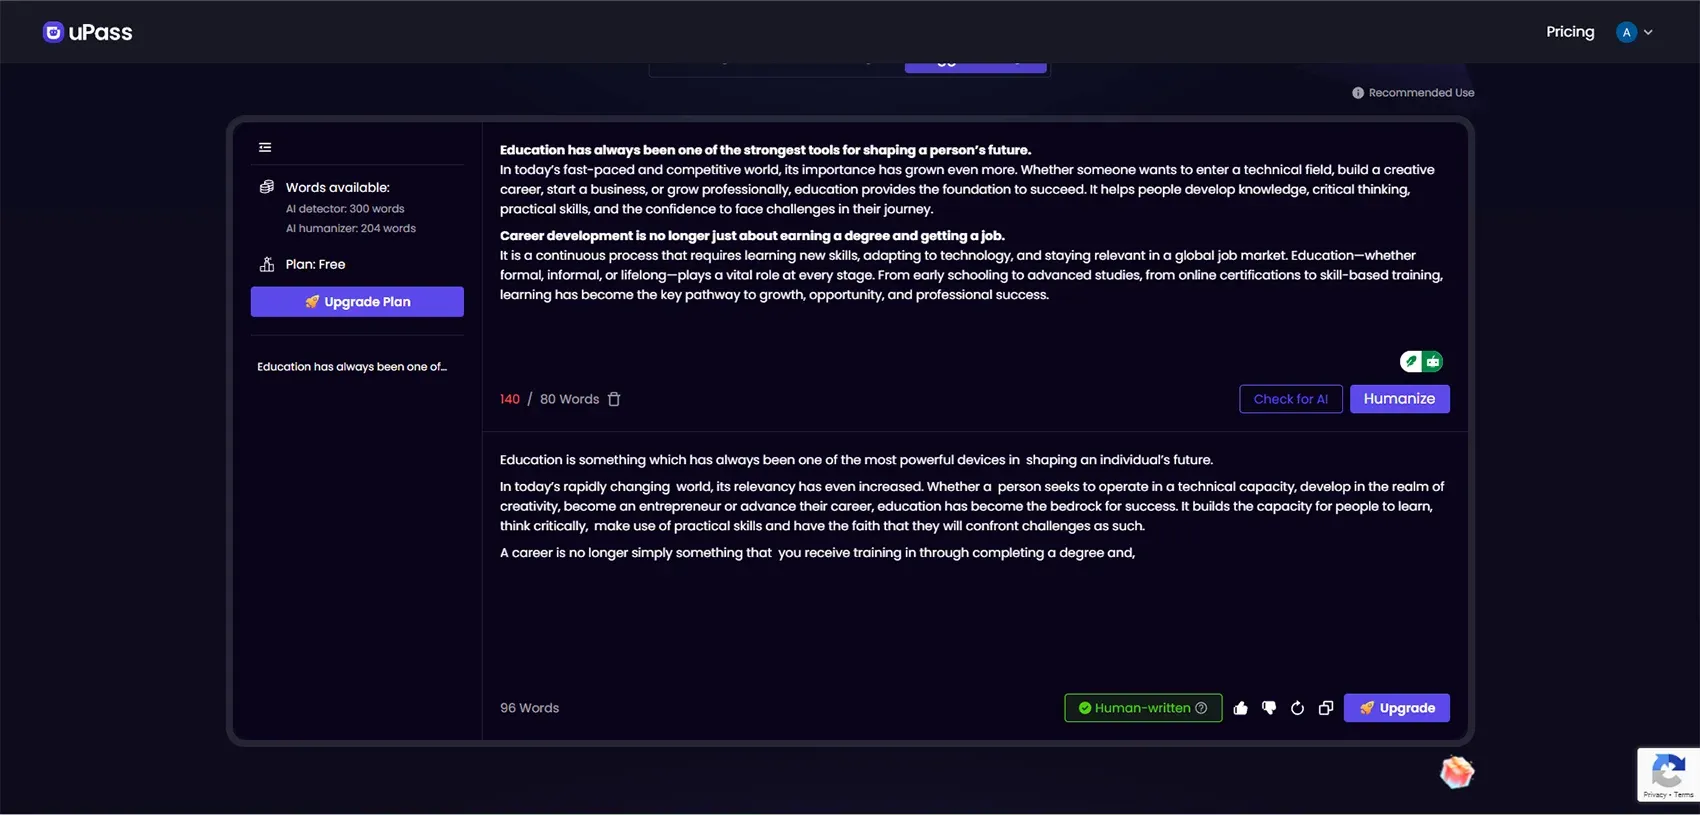Click the help icon beside Human-written

(1201, 708)
